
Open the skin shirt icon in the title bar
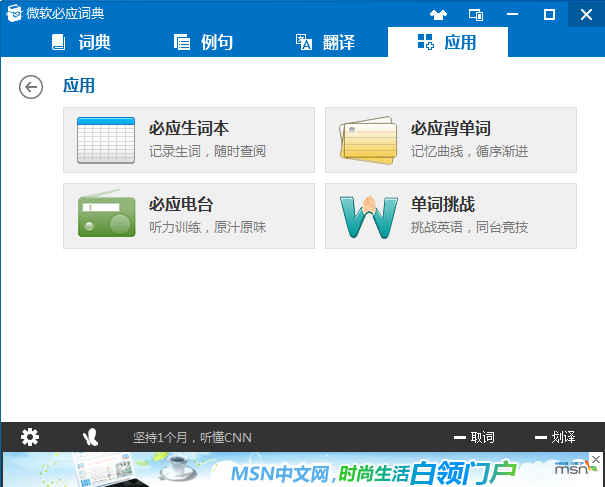pos(438,15)
